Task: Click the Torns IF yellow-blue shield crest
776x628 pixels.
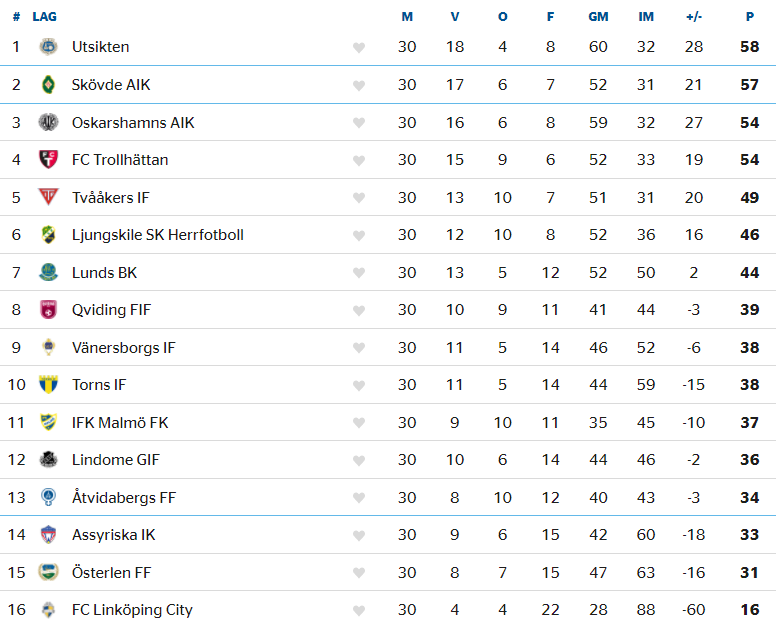Action: 48,385
